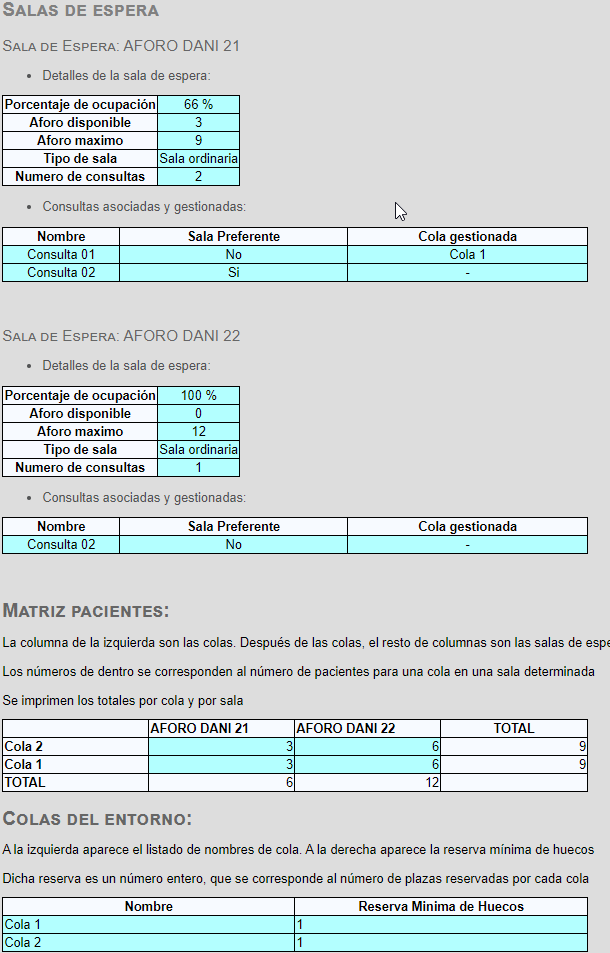Click the 'Sala Preferente' header in first table
Screen dimensions: 610x953
click(233, 236)
